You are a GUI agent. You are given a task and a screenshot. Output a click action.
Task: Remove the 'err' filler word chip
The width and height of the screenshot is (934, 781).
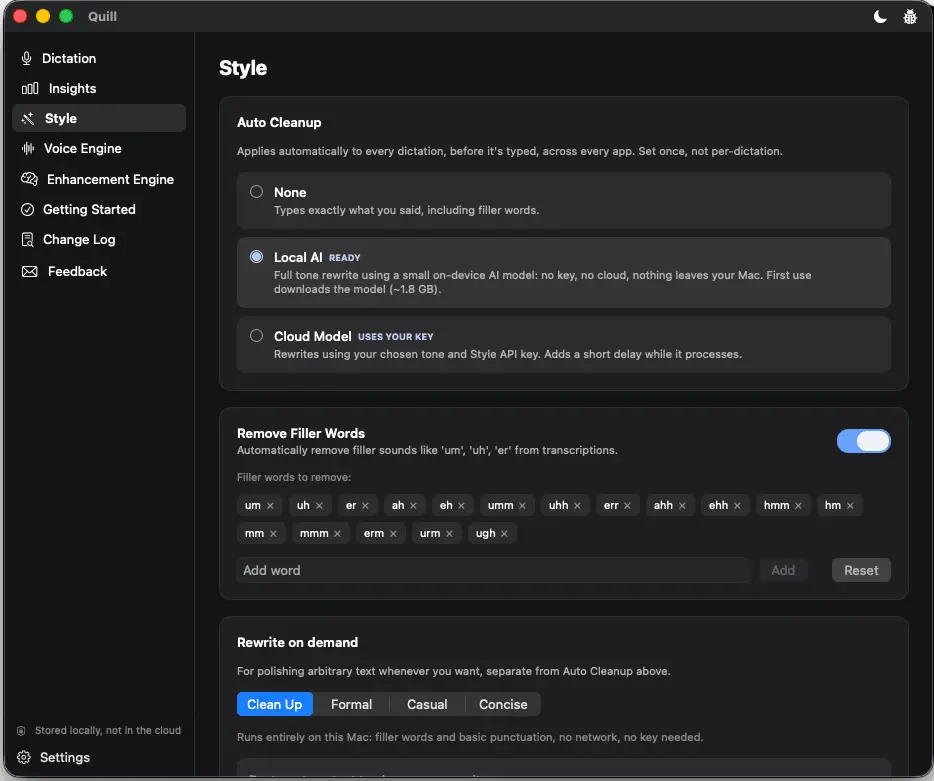(627, 506)
